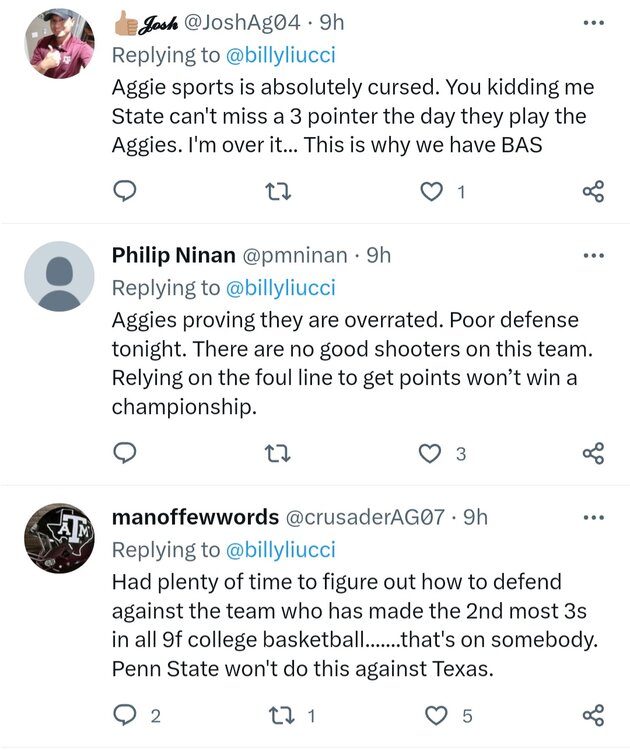
Task: Like manoffewwords' tweet with 5 likes
Action: [437, 715]
